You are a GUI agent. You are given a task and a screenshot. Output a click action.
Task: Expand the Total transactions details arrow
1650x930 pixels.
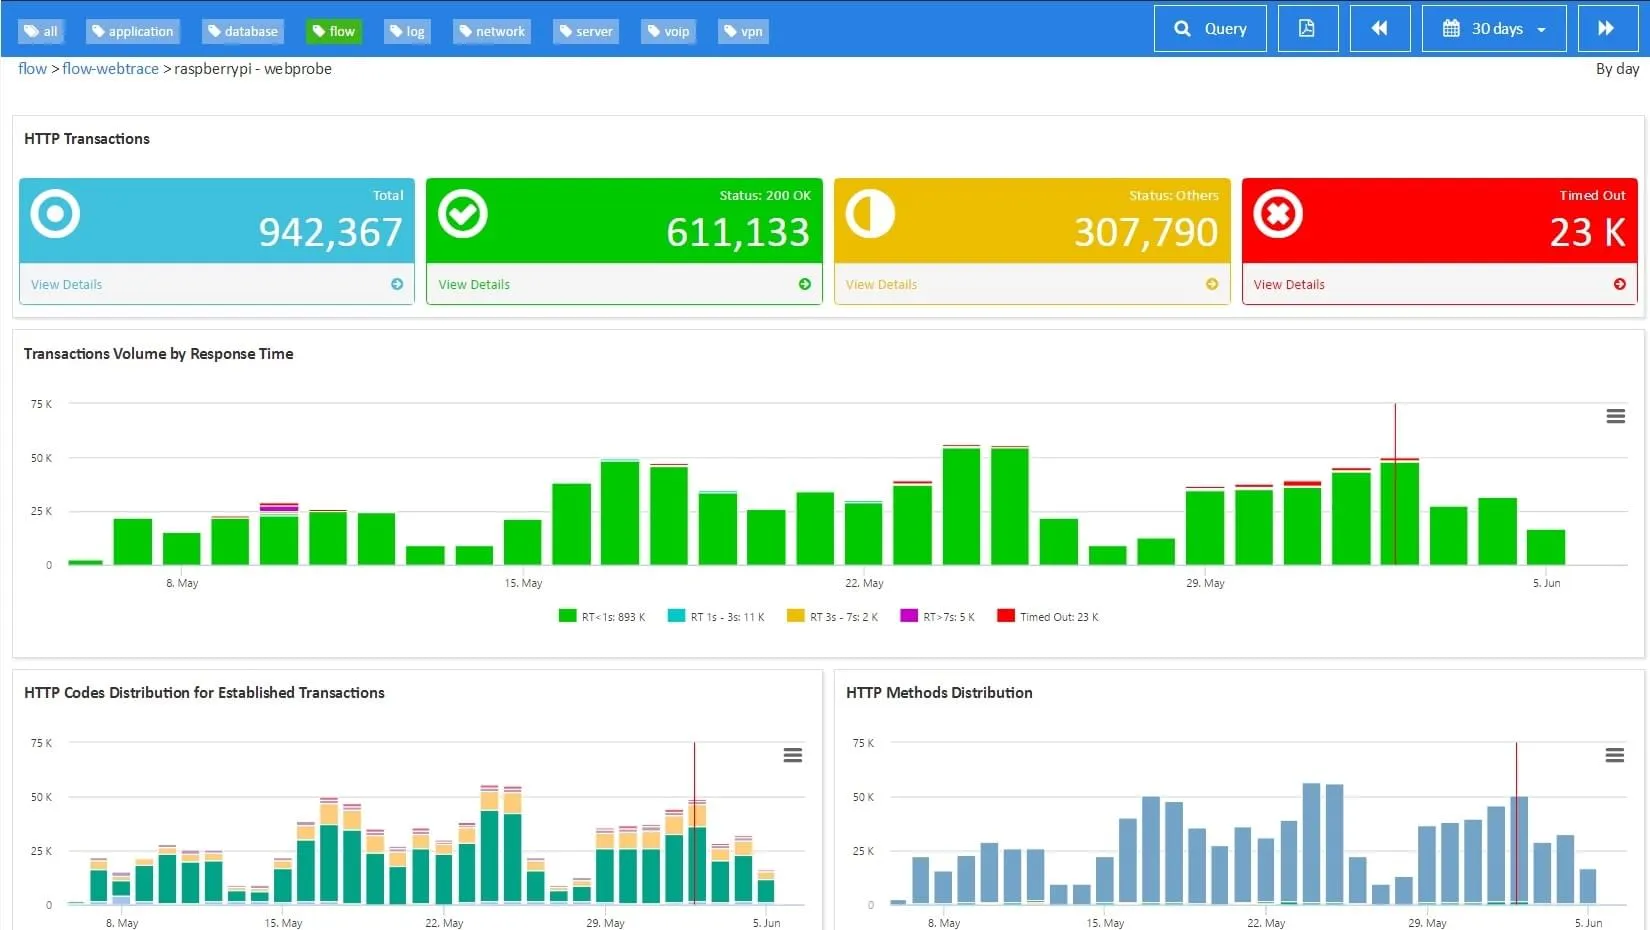pos(397,284)
